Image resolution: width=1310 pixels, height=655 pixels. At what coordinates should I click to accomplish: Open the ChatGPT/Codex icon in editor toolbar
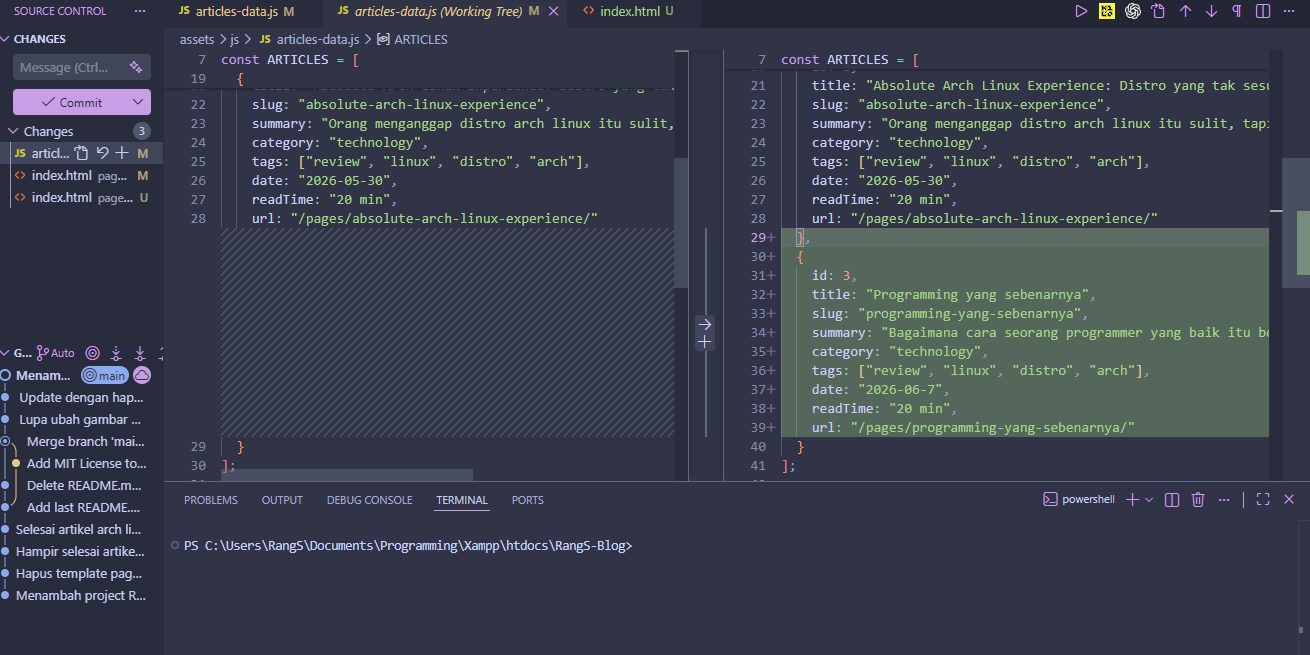click(x=1133, y=11)
